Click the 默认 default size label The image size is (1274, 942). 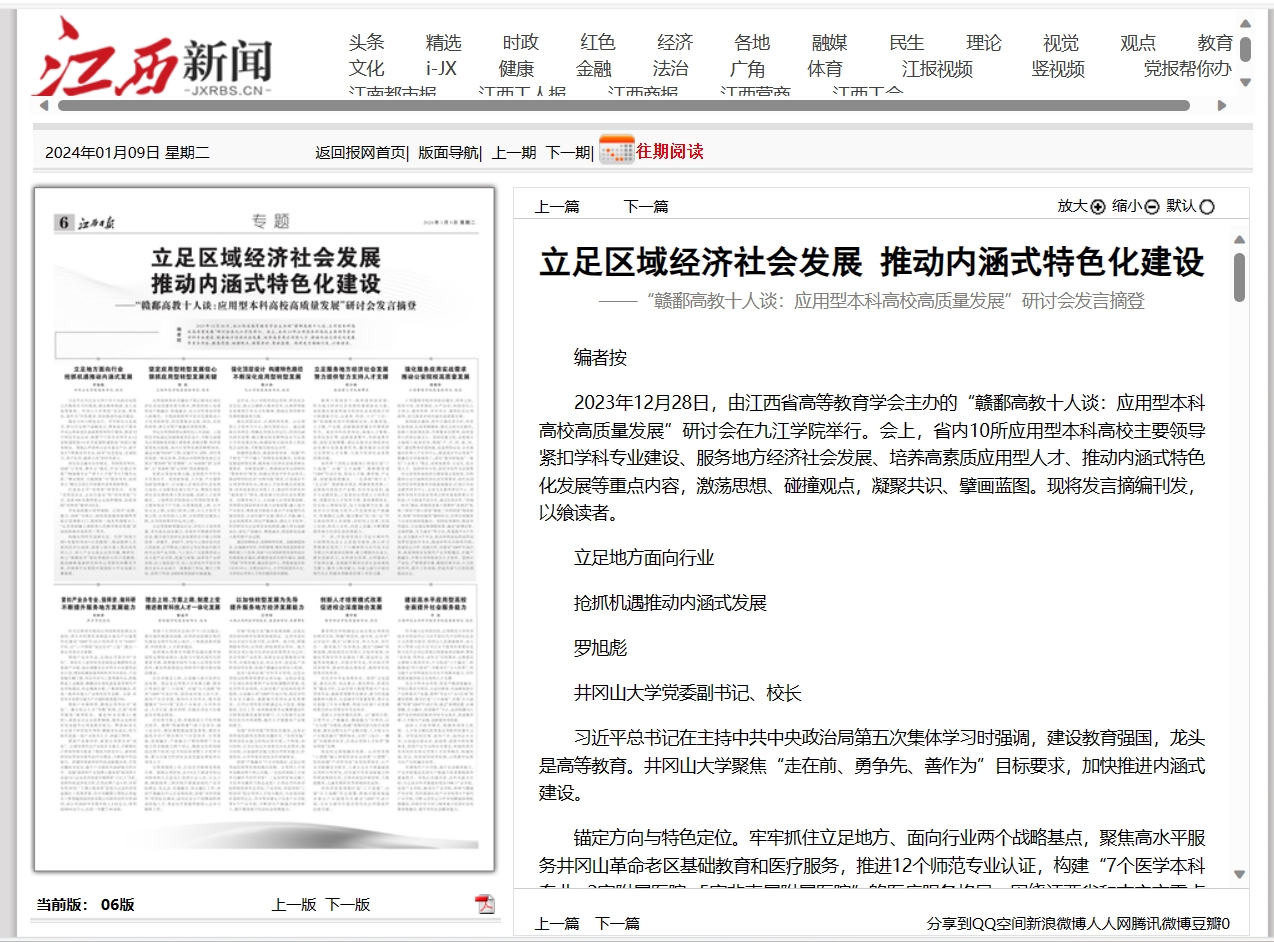coord(1181,206)
